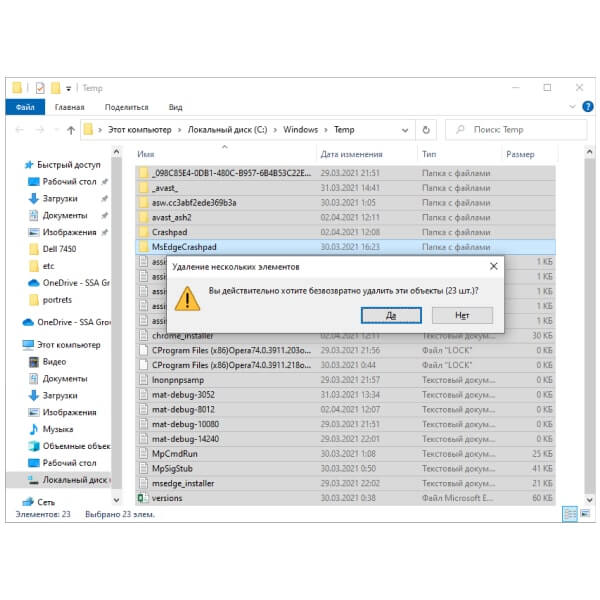Viewport: 600px width, 600px height.
Task: Click the new folder icon in title bar
Action: pyautogui.click(x=56, y=88)
